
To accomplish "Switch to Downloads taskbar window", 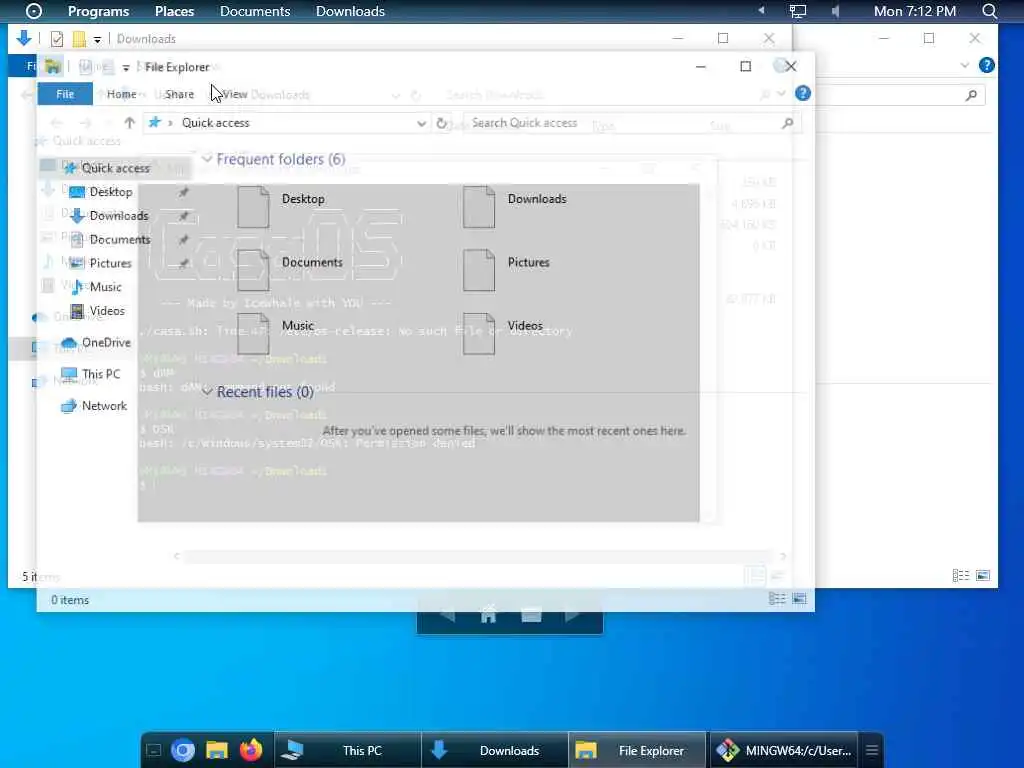I will 494,750.
